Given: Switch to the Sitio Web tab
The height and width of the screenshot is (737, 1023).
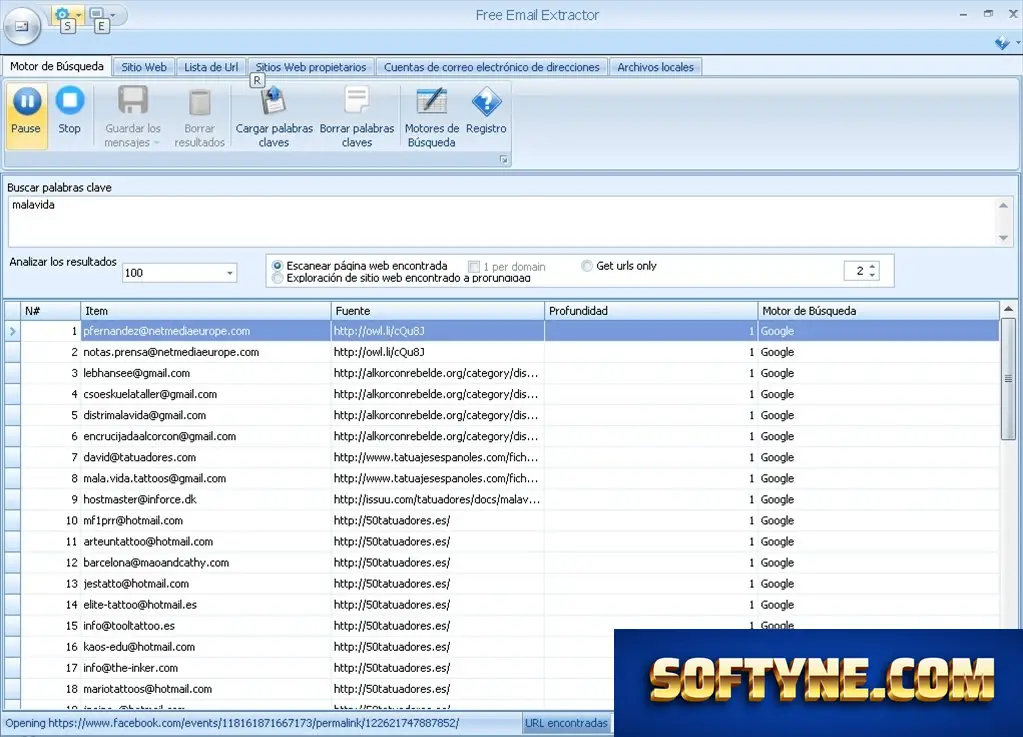Looking at the screenshot, I should [x=144, y=67].
